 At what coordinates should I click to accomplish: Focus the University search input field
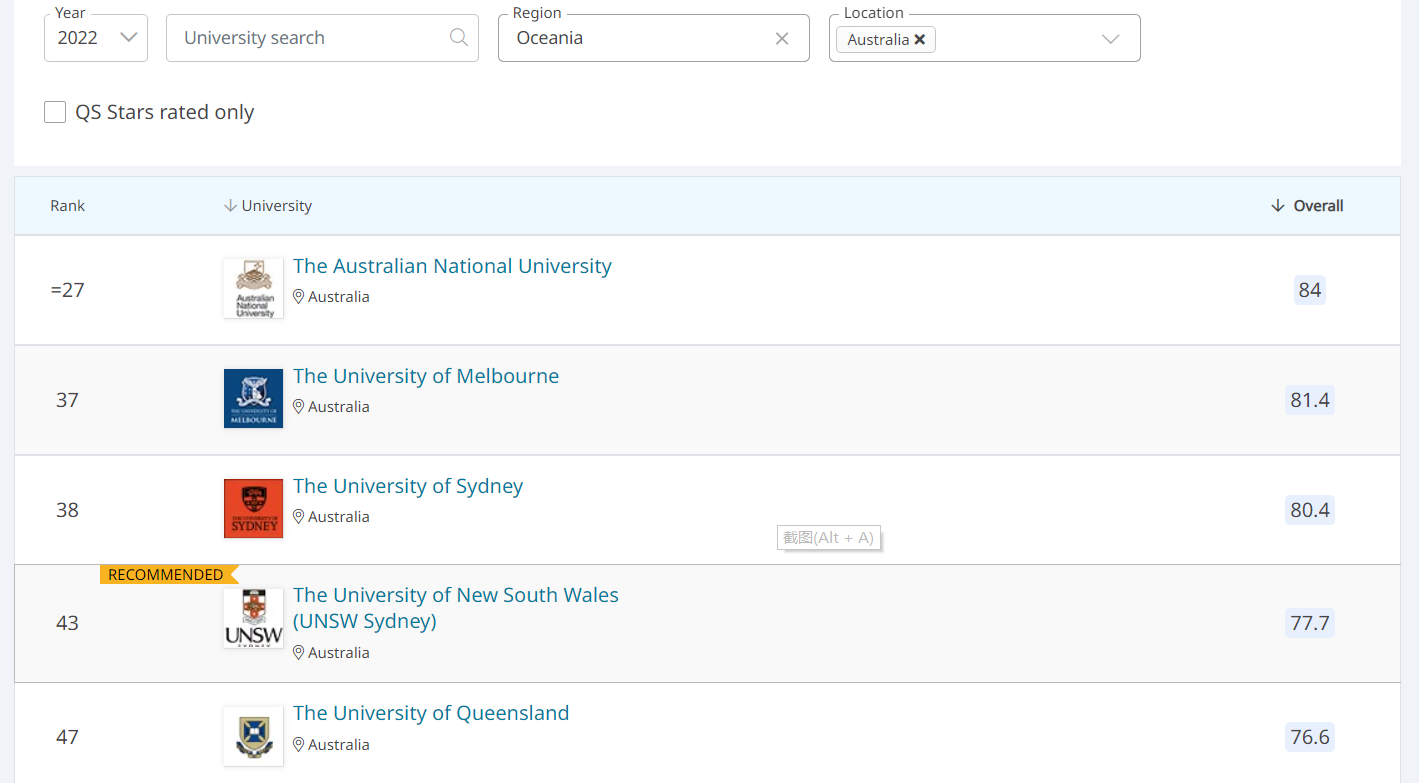(310, 38)
